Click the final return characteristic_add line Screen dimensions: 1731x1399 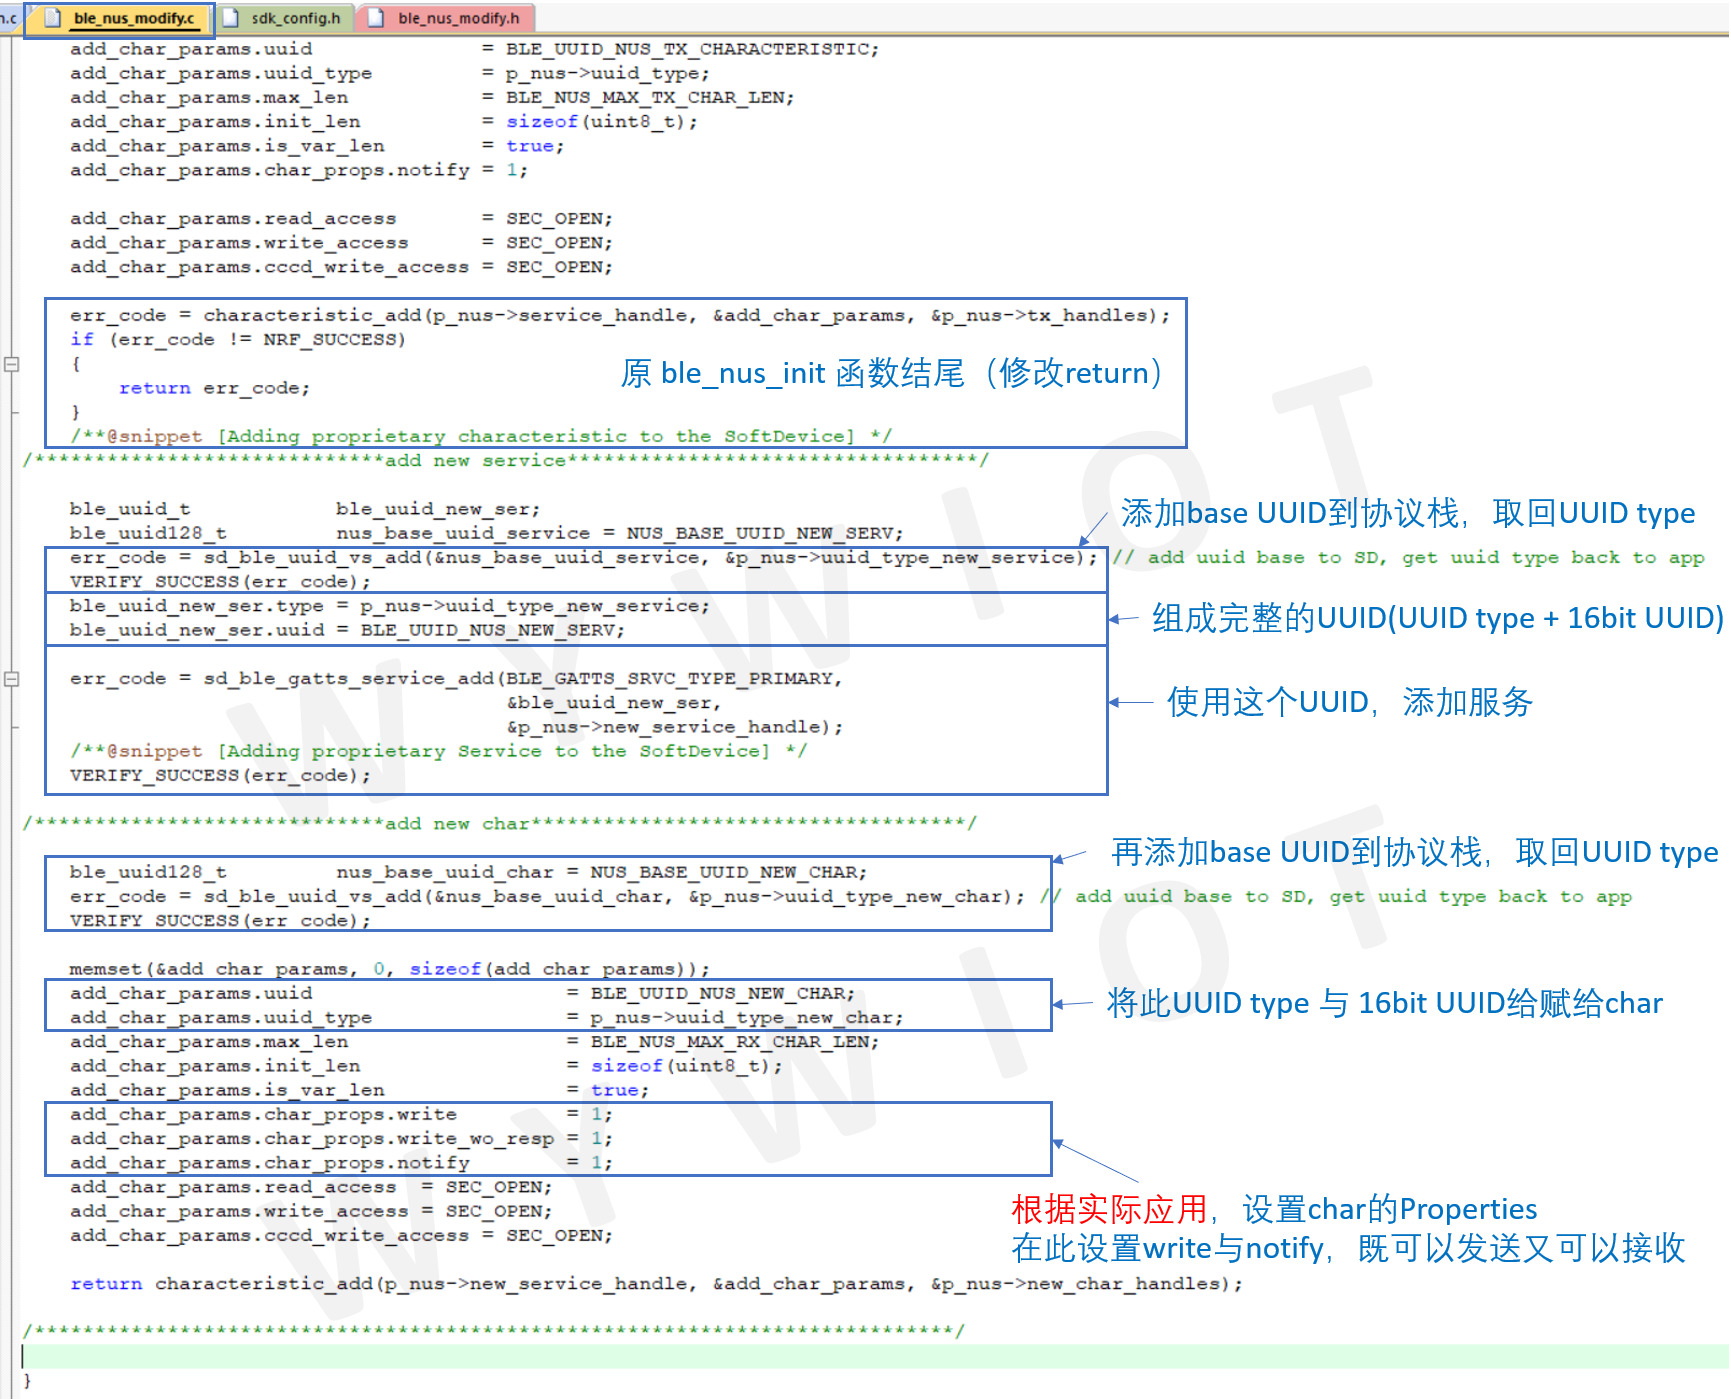(x=656, y=1283)
